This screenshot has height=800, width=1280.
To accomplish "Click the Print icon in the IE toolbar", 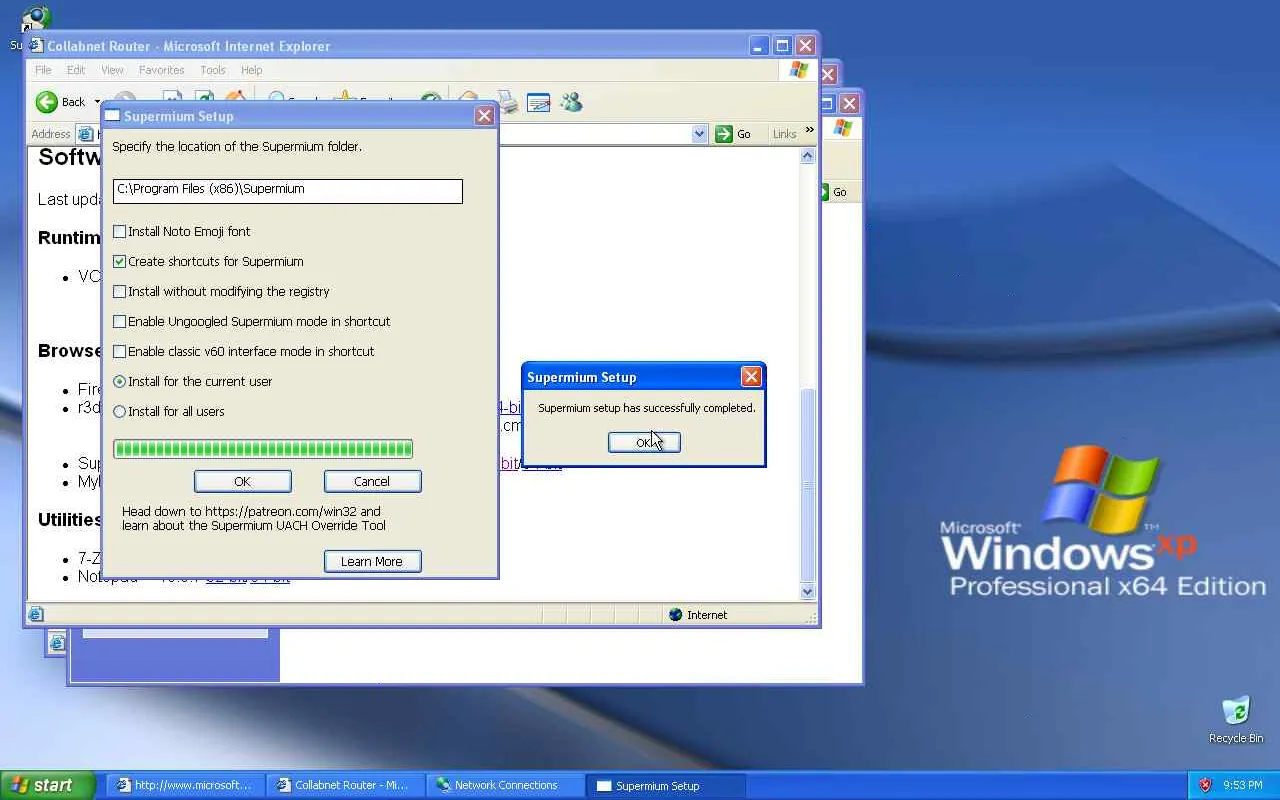I will (508, 102).
